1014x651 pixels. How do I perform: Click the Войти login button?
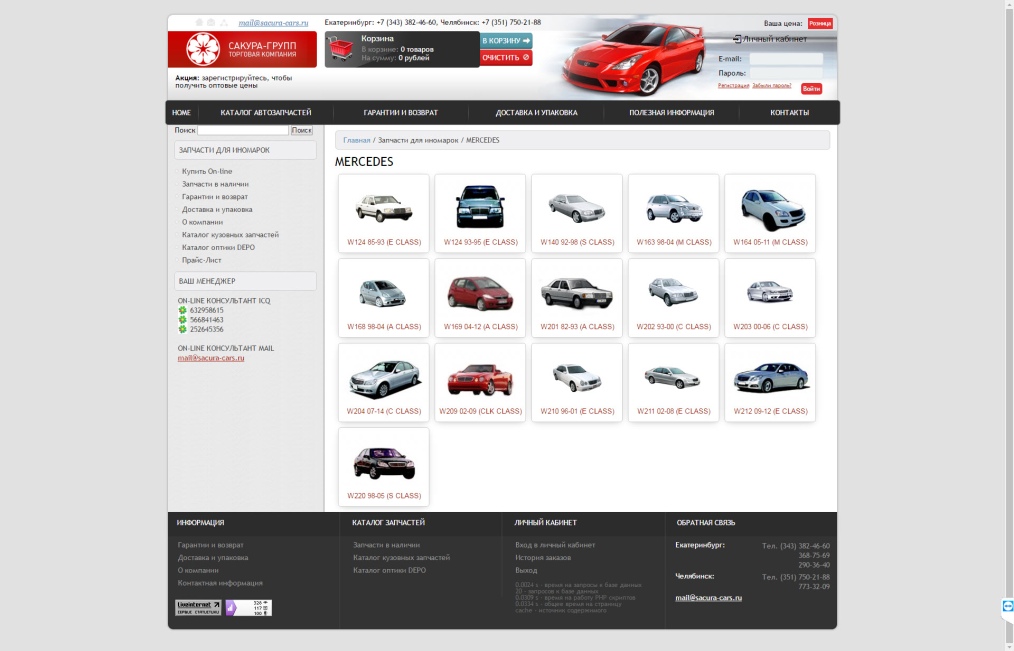pyautogui.click(x=811, y=89)
